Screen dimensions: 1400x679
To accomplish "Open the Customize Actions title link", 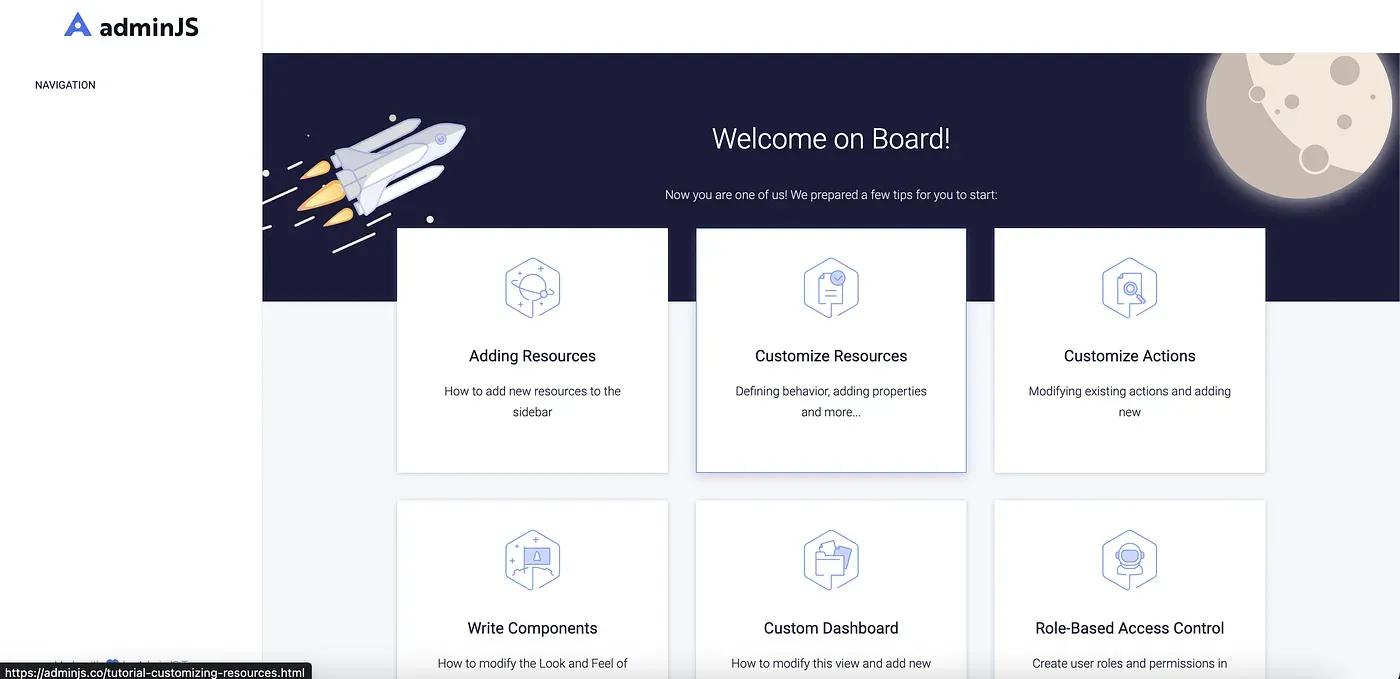I will click(x=1129, y=356).
